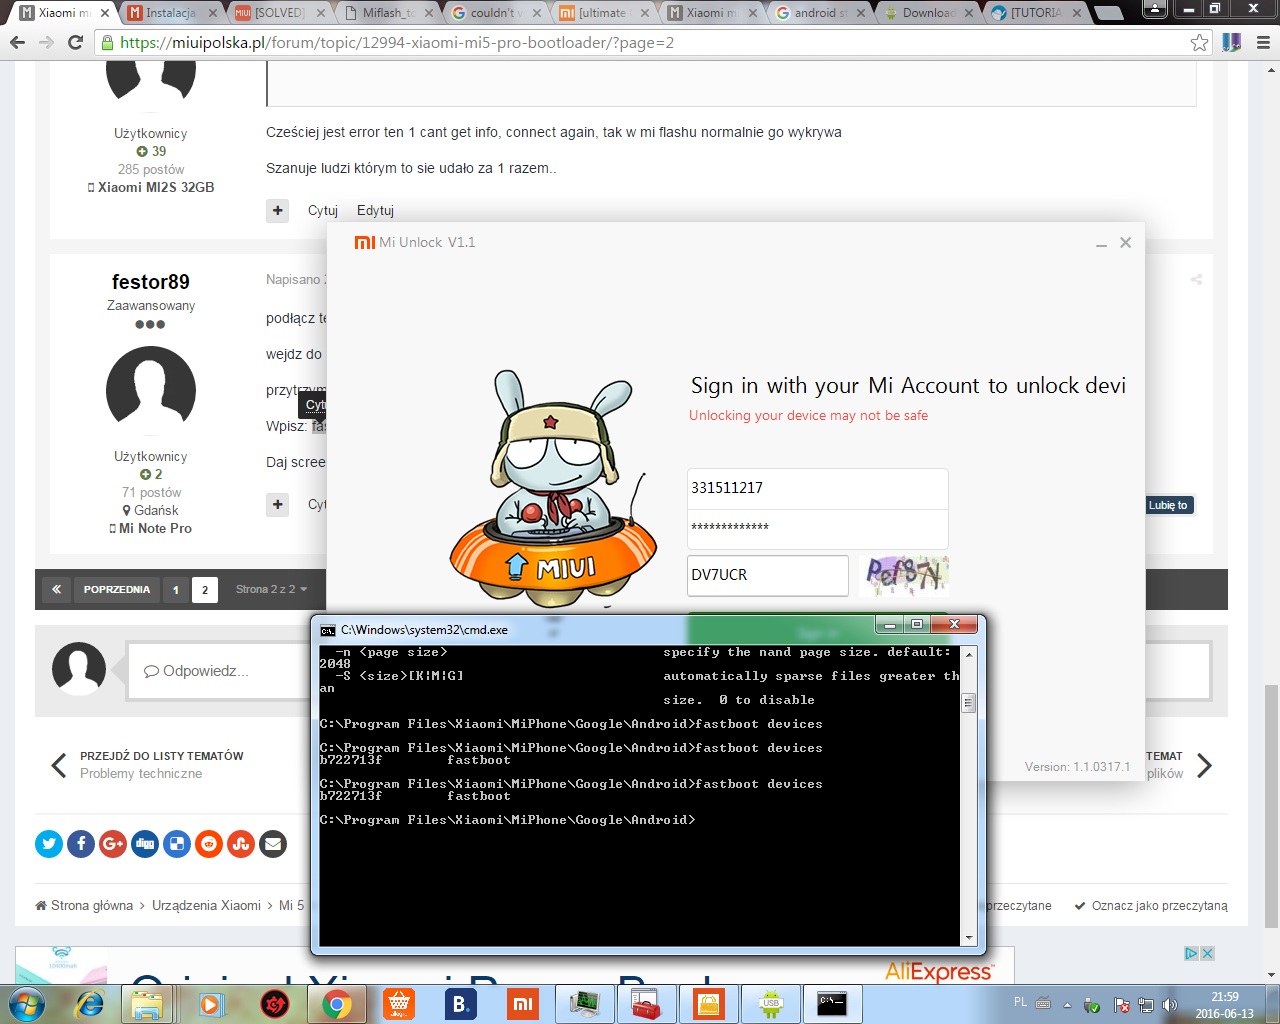The height and width of the screenshot is (1024, 1280).
Task: Click the captcha code input field
Action: [767, 575]
